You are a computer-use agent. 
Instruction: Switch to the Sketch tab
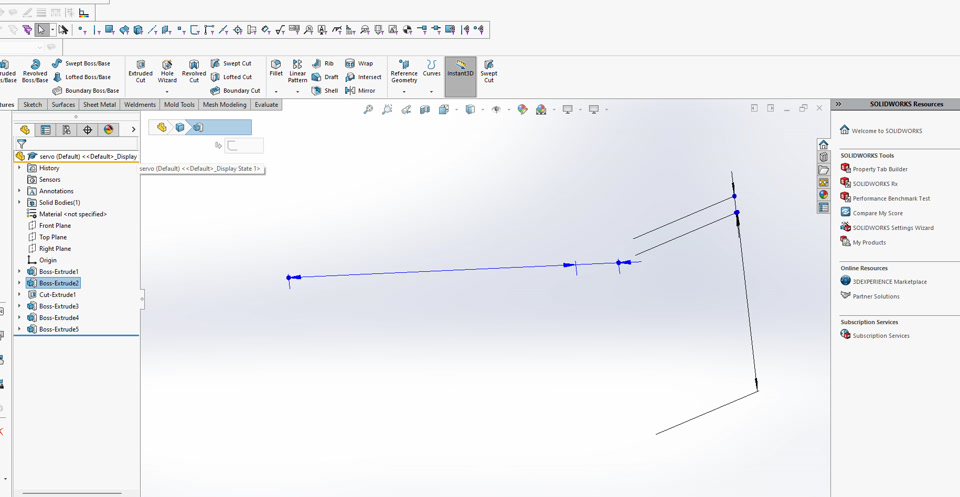32,105
